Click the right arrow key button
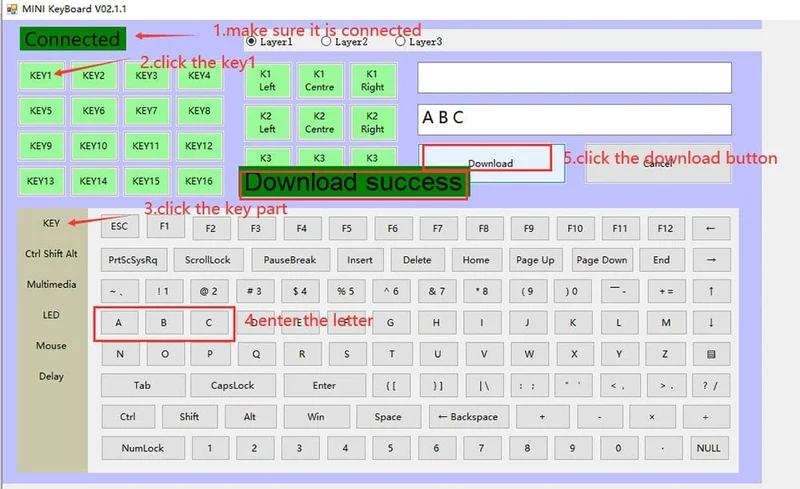Image resolution: width=800 pixels, height=489 pixels. point(711,260)
